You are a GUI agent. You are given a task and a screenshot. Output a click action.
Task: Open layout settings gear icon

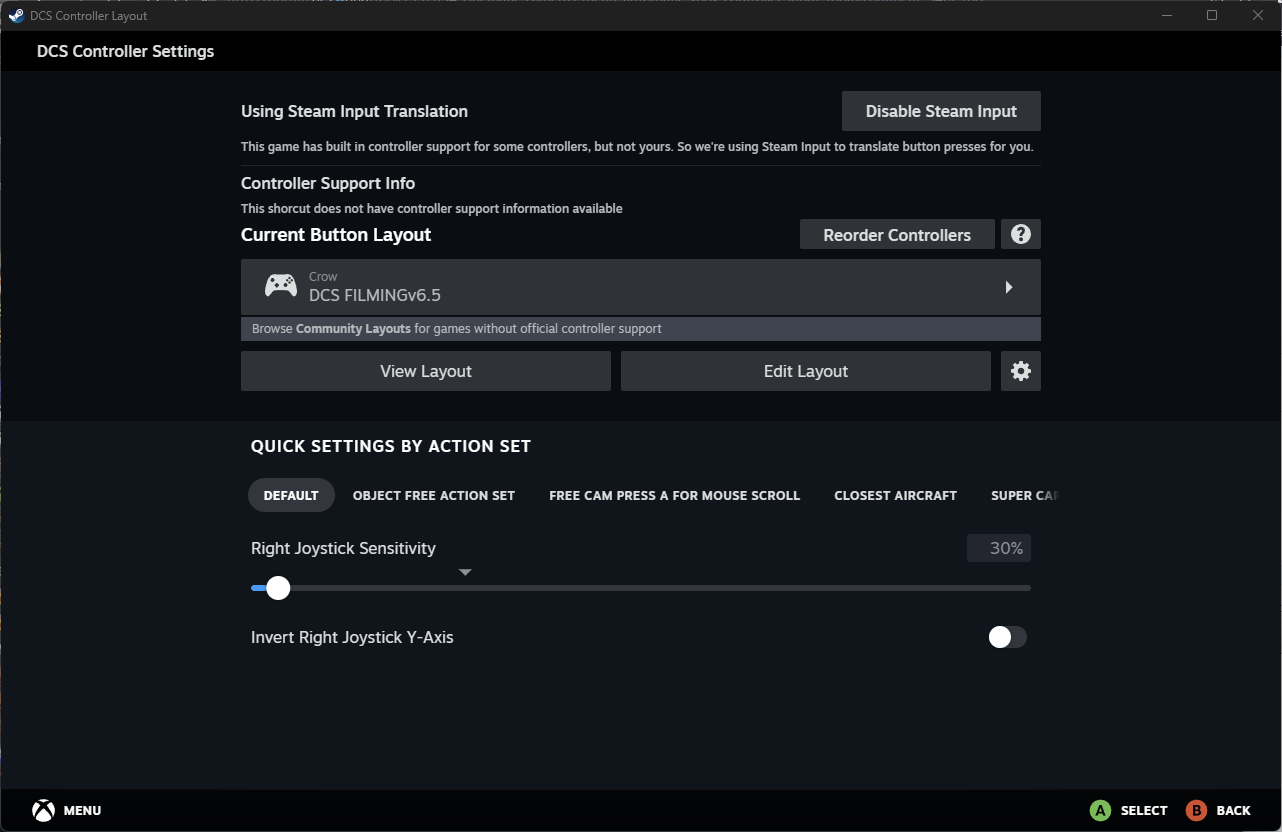point(1021,371)
